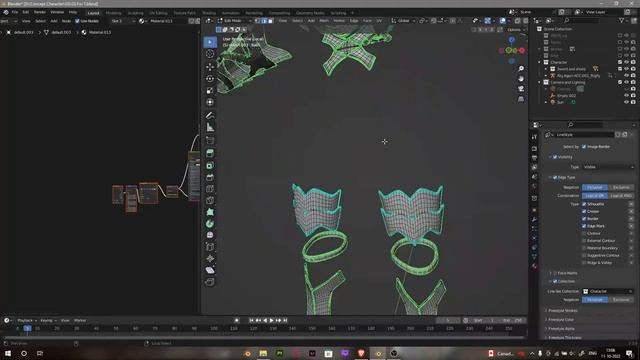
Task: Uncheck the Border edge type
Action: [x=584, y=219]
